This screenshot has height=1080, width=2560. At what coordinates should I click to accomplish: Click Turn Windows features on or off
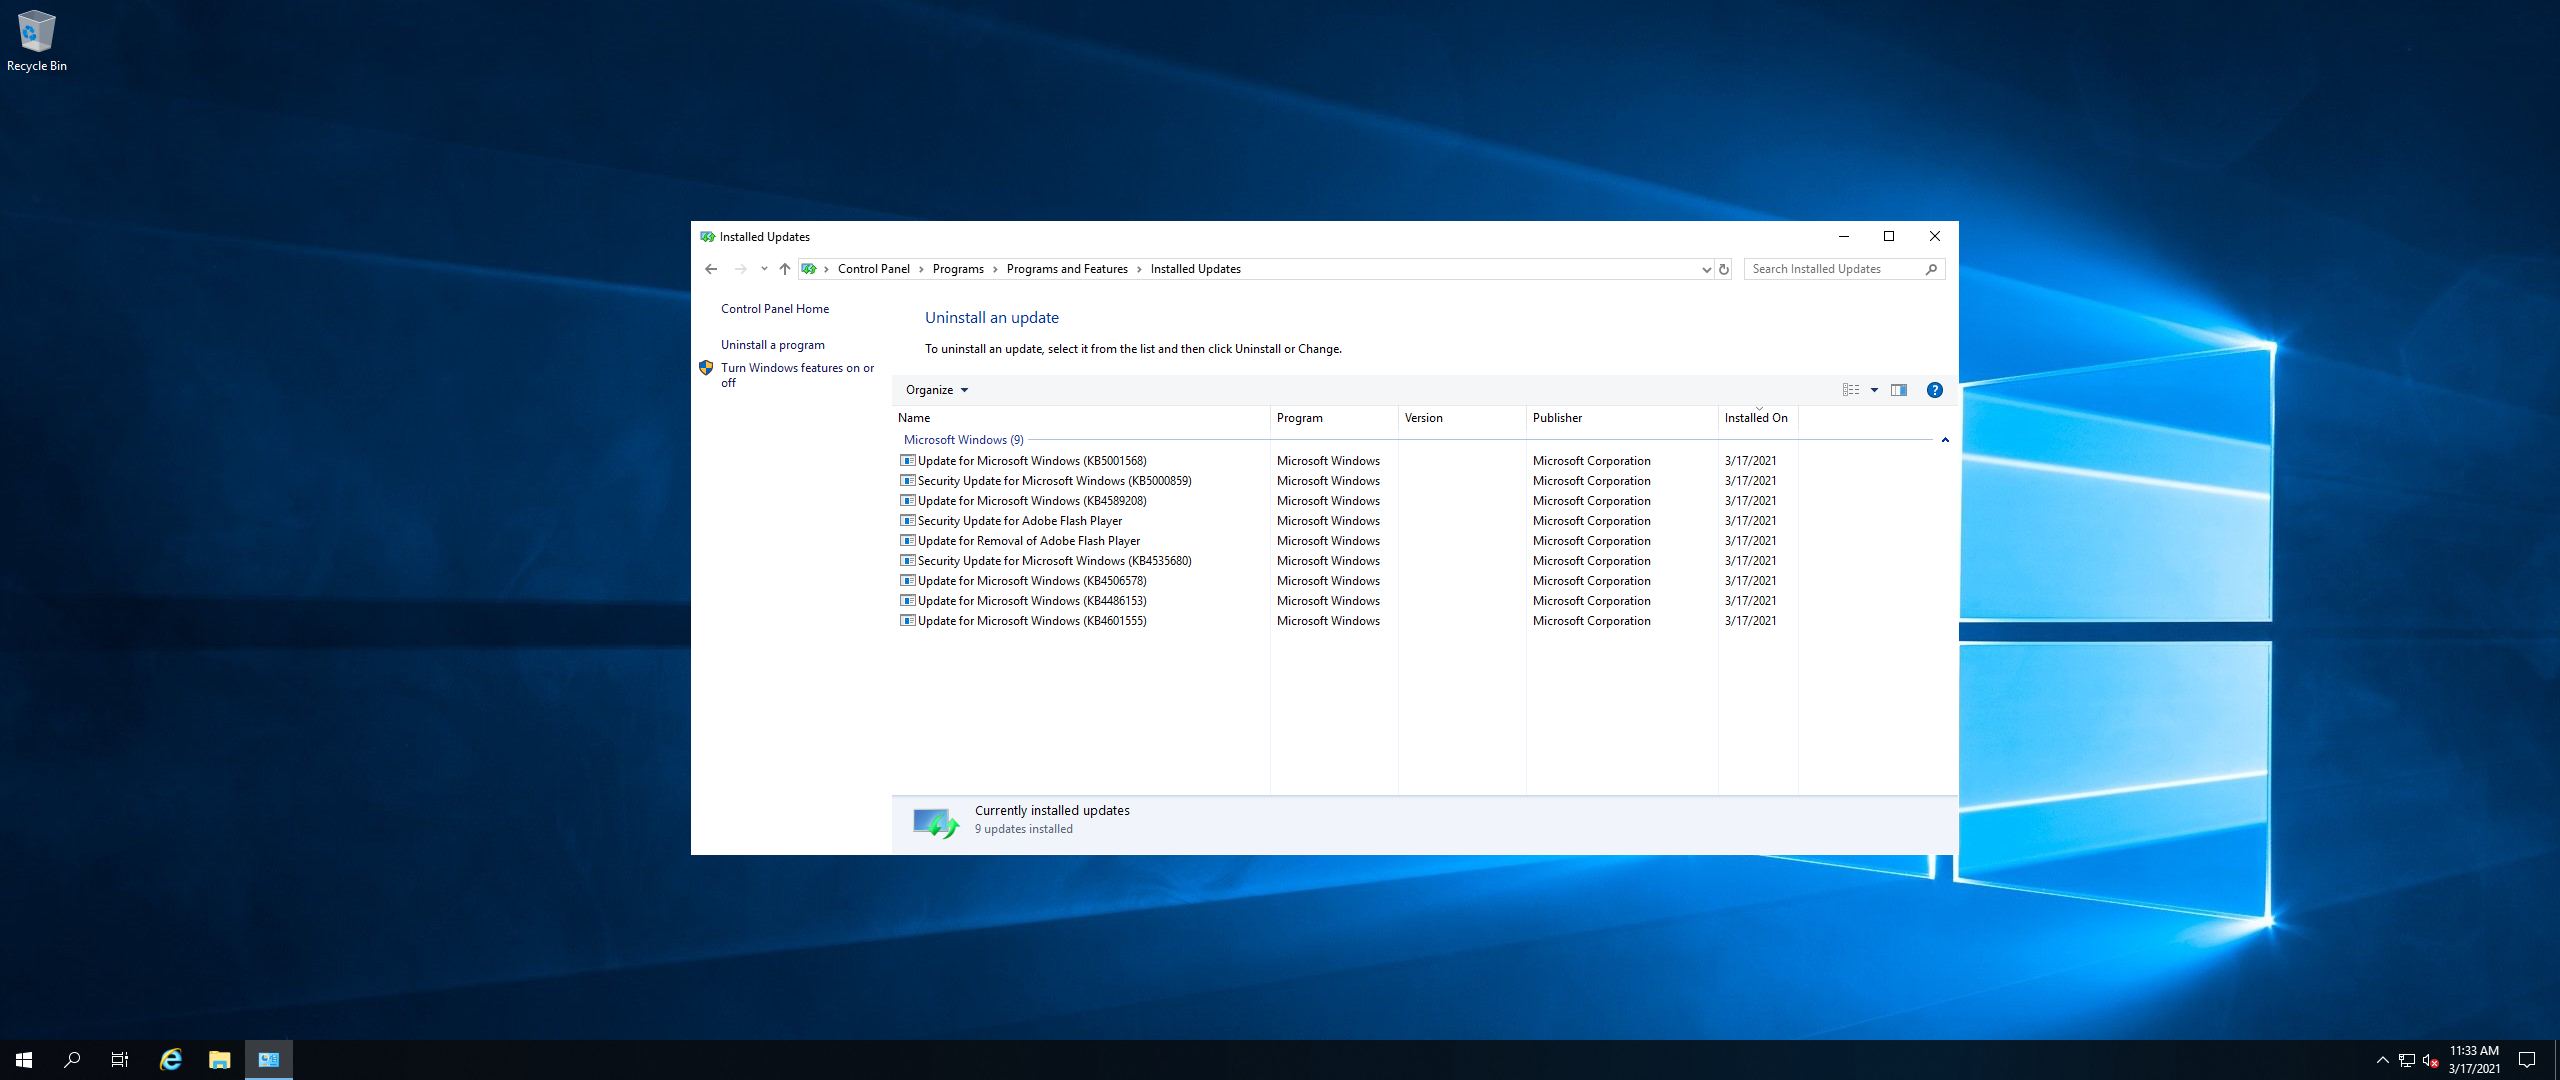(797, 375)
